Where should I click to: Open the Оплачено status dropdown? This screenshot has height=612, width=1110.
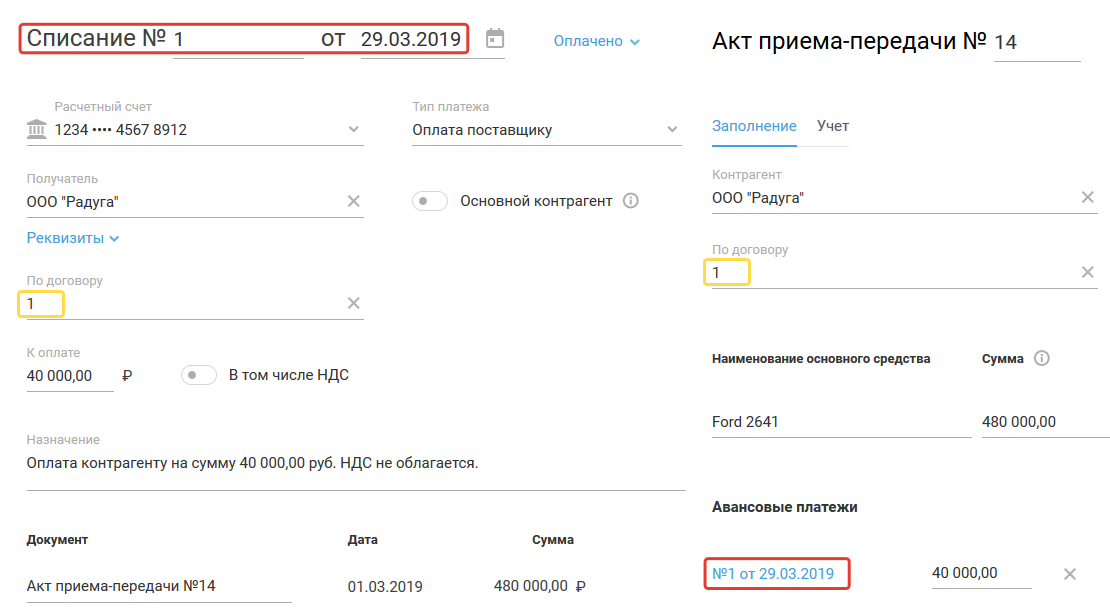tap(596, 42)
